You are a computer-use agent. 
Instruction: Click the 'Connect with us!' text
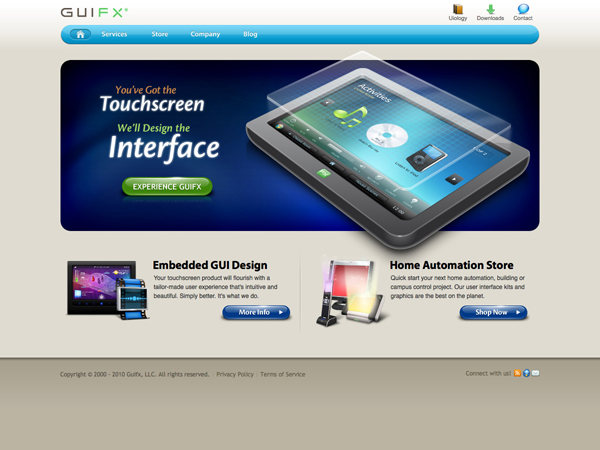pyautogui.click(x=488, y=373)
